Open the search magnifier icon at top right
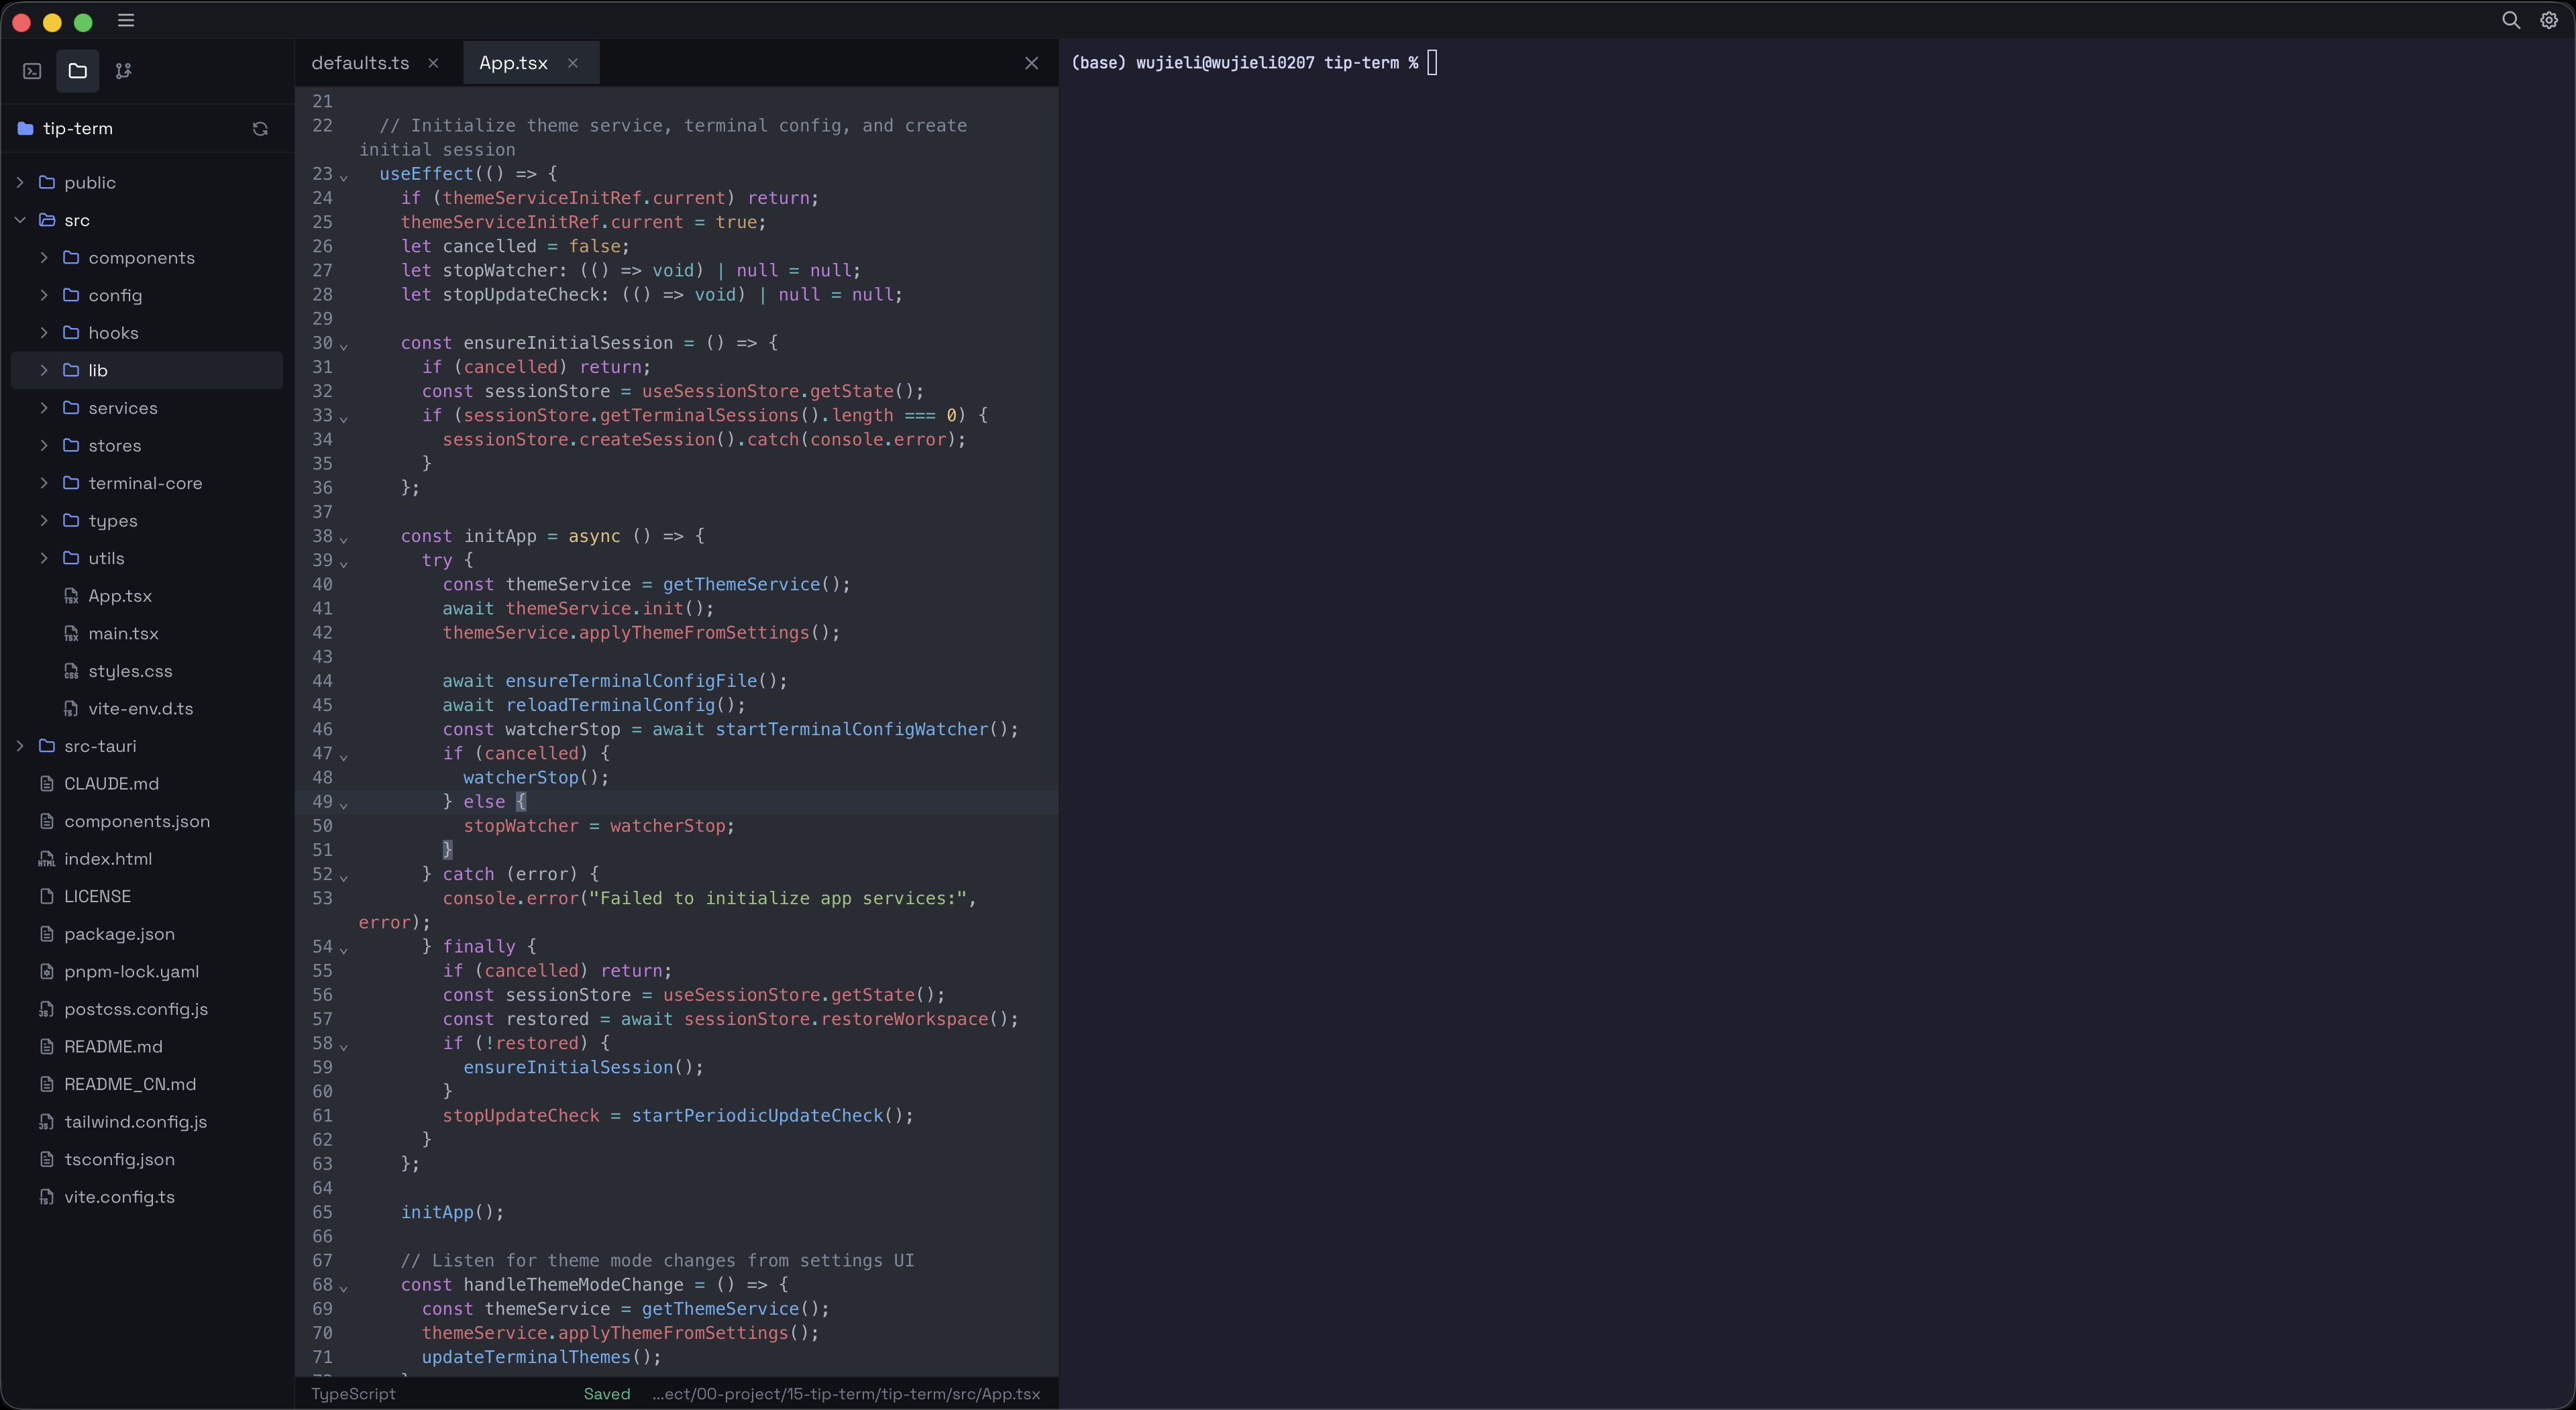 2510,21
